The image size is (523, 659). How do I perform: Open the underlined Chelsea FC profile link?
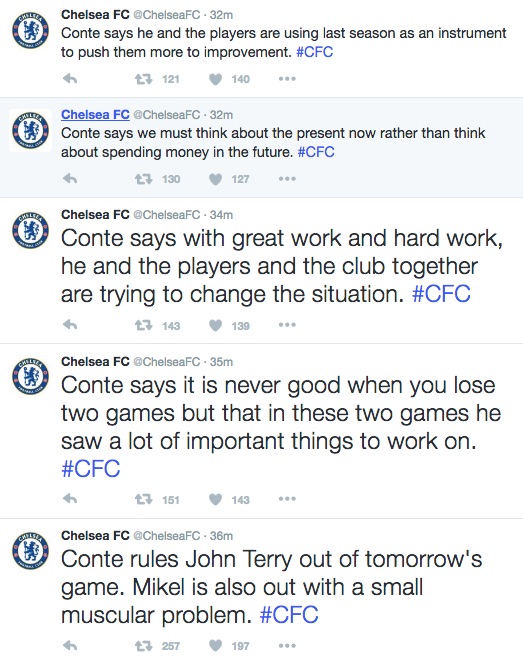[95, 114]
